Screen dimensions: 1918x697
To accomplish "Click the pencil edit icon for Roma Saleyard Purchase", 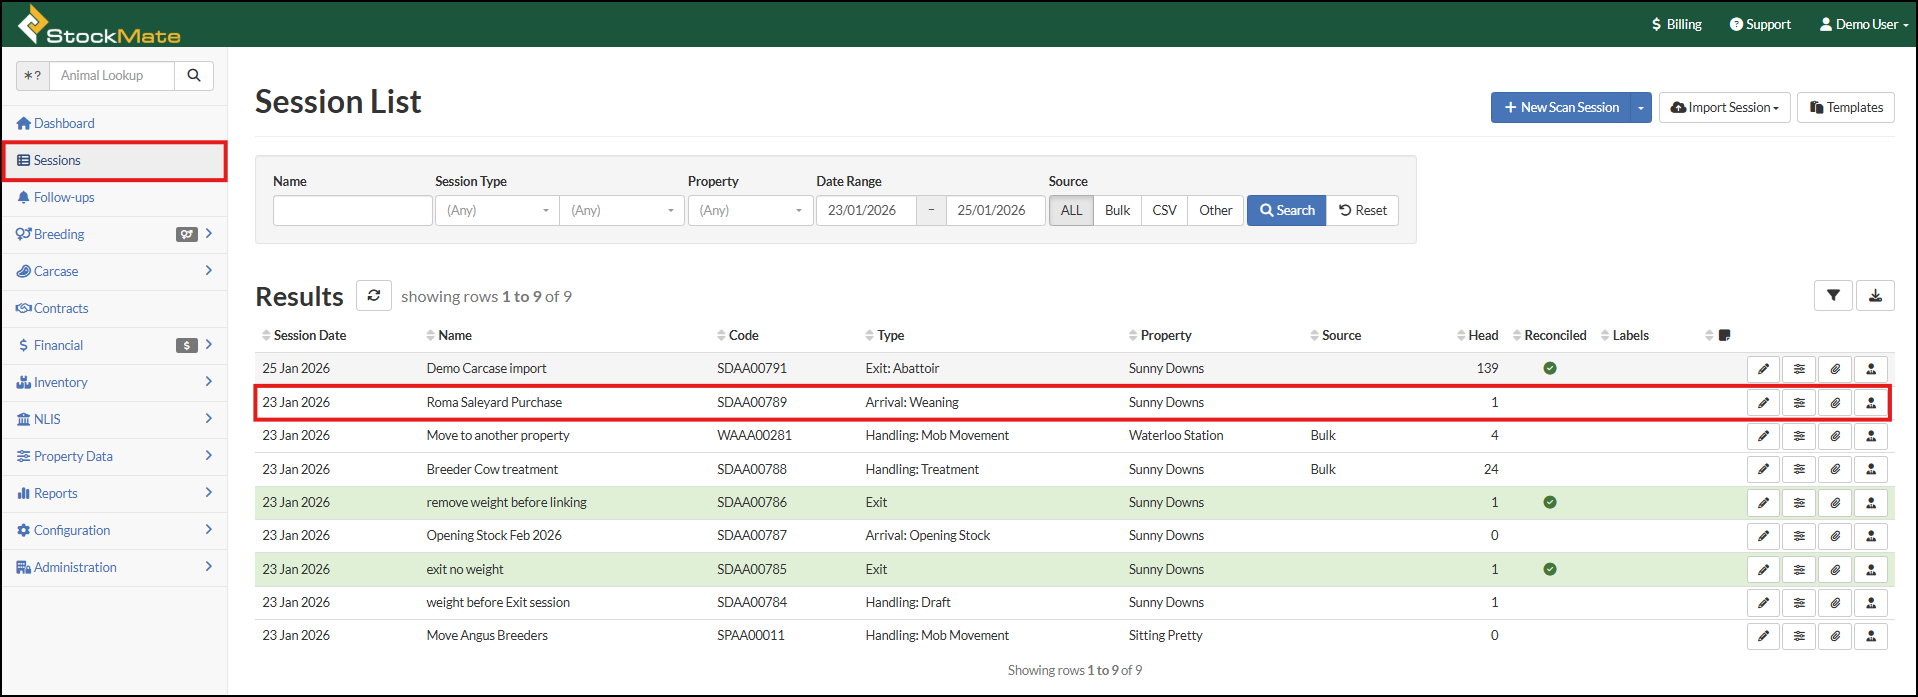I will (1763, 403).
